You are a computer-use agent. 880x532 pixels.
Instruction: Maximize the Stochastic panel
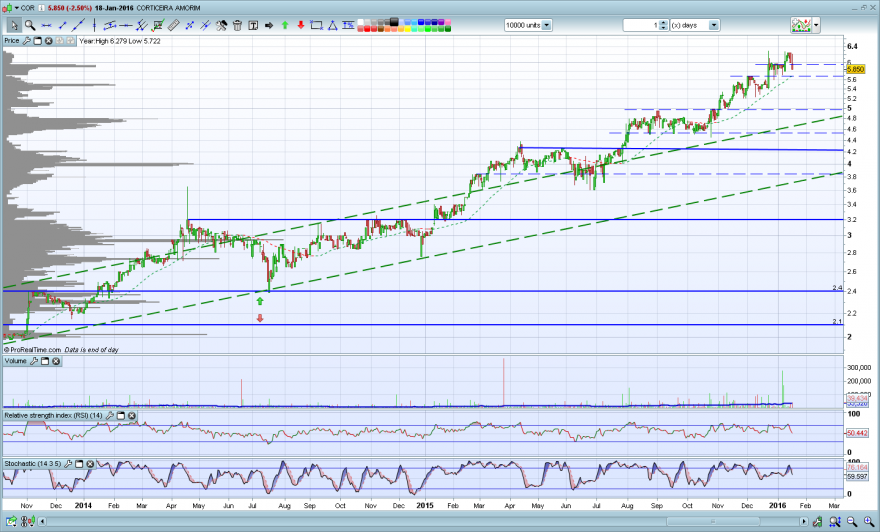(79, 464)
